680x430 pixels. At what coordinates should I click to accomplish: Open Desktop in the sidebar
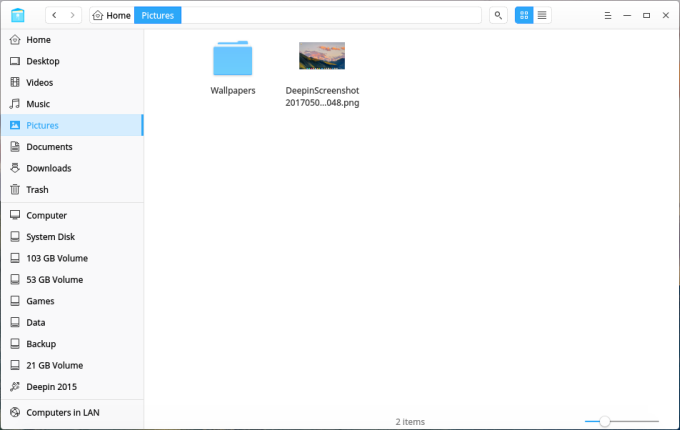click(72, 61)
